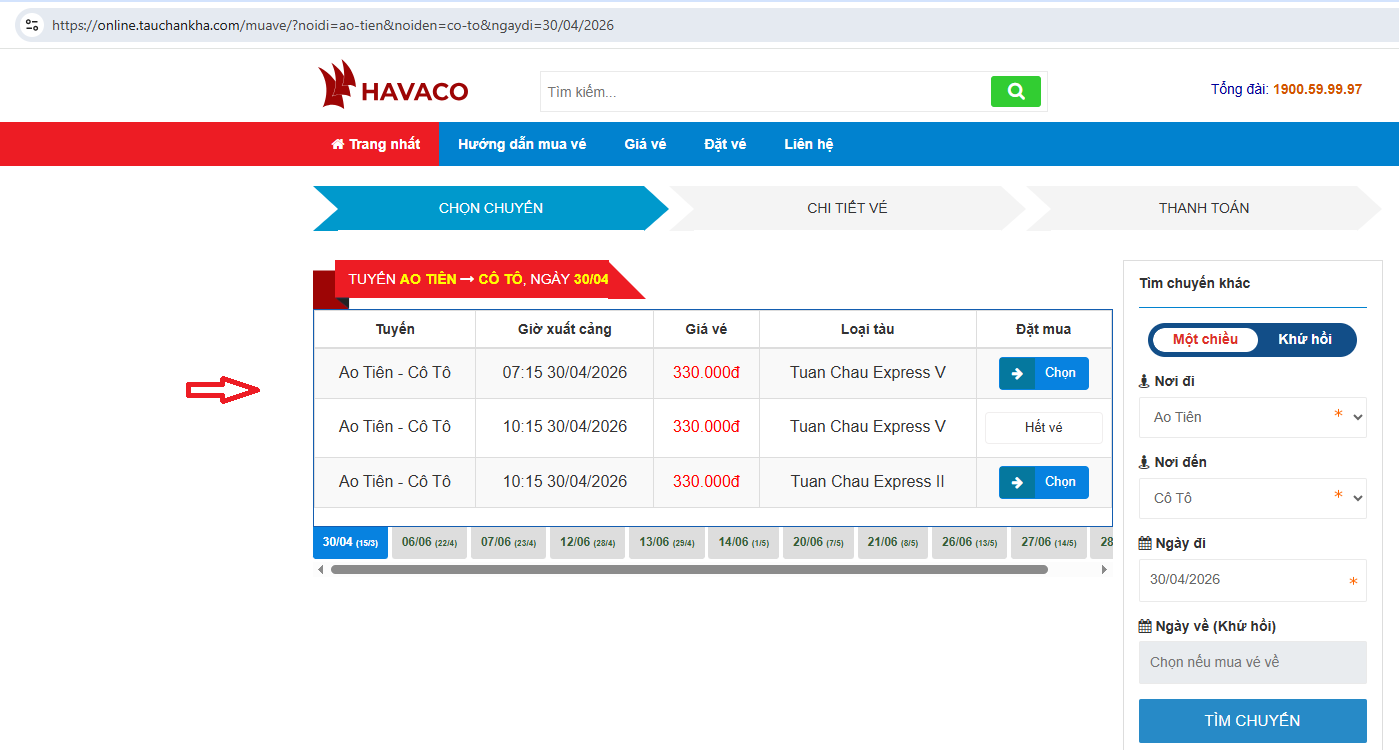
Task: Click left arrow of the date scrollbar
Action: point(321,570)
